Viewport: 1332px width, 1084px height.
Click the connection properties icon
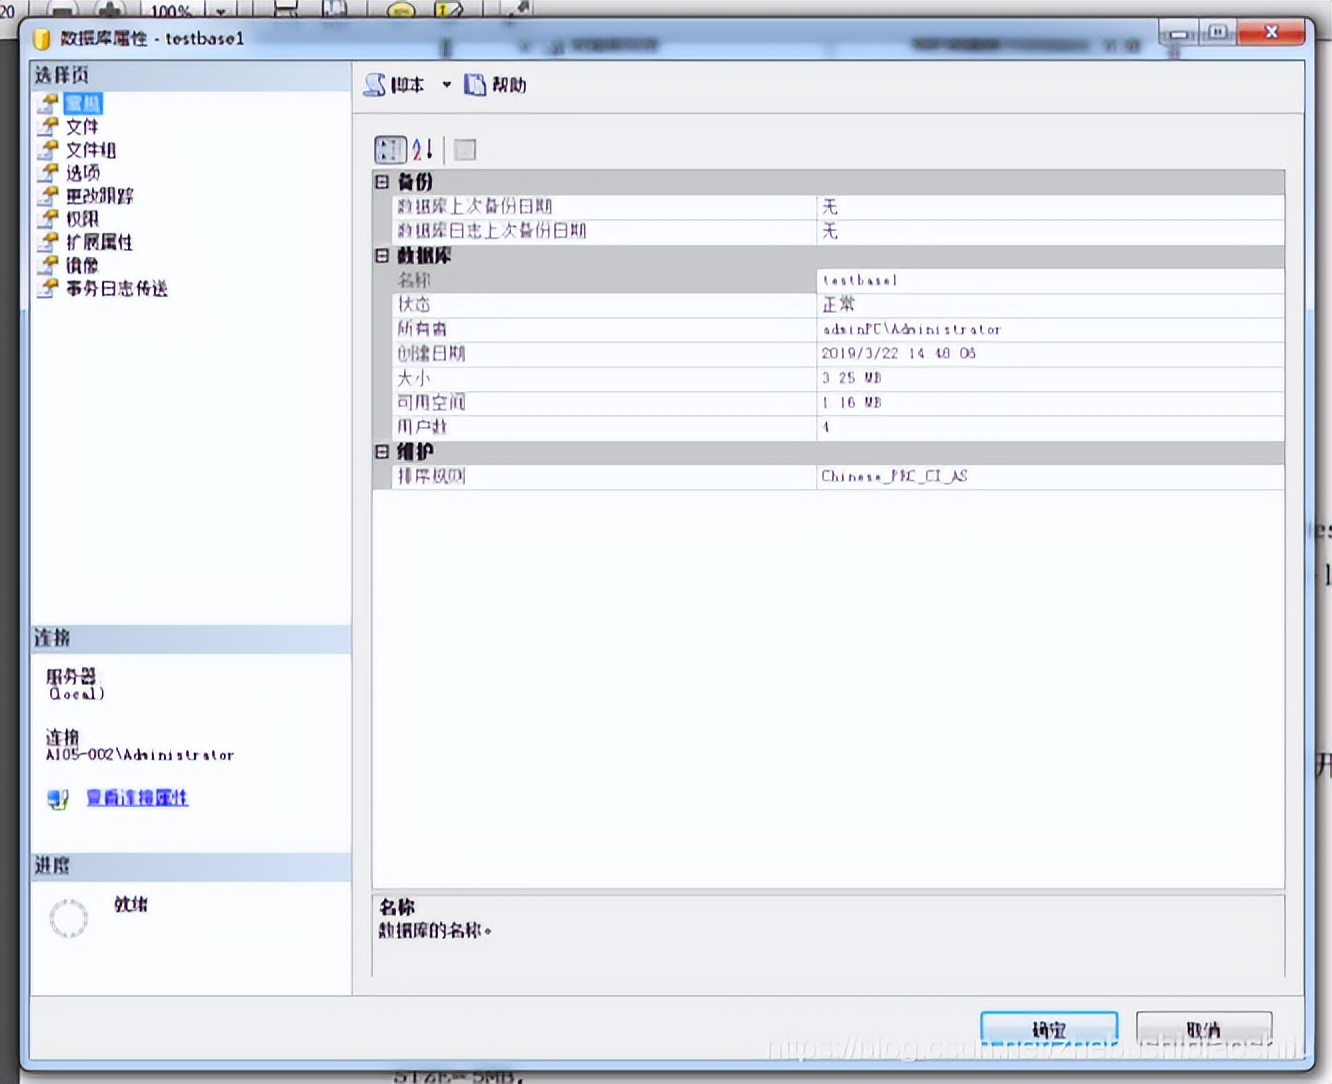(58, 799)
